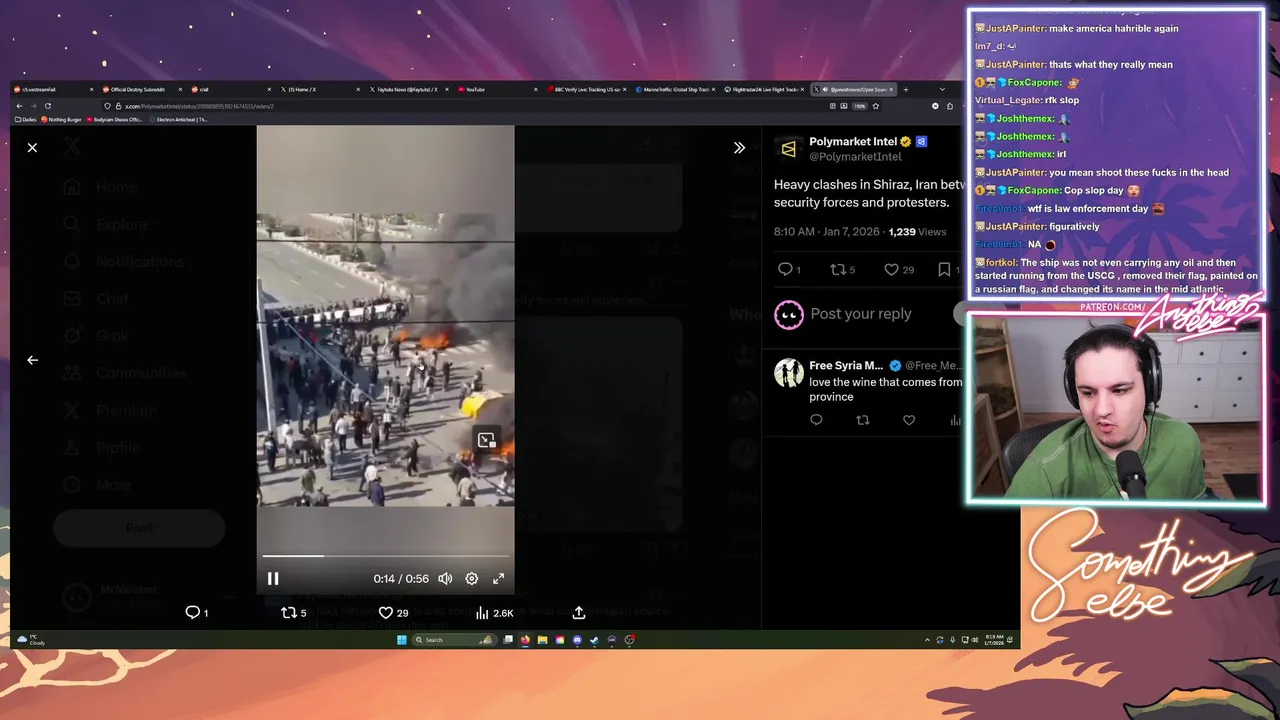The height and width of the screenshot is (720, 1280).
Task: Open a new browser tab
Action: 906,89
